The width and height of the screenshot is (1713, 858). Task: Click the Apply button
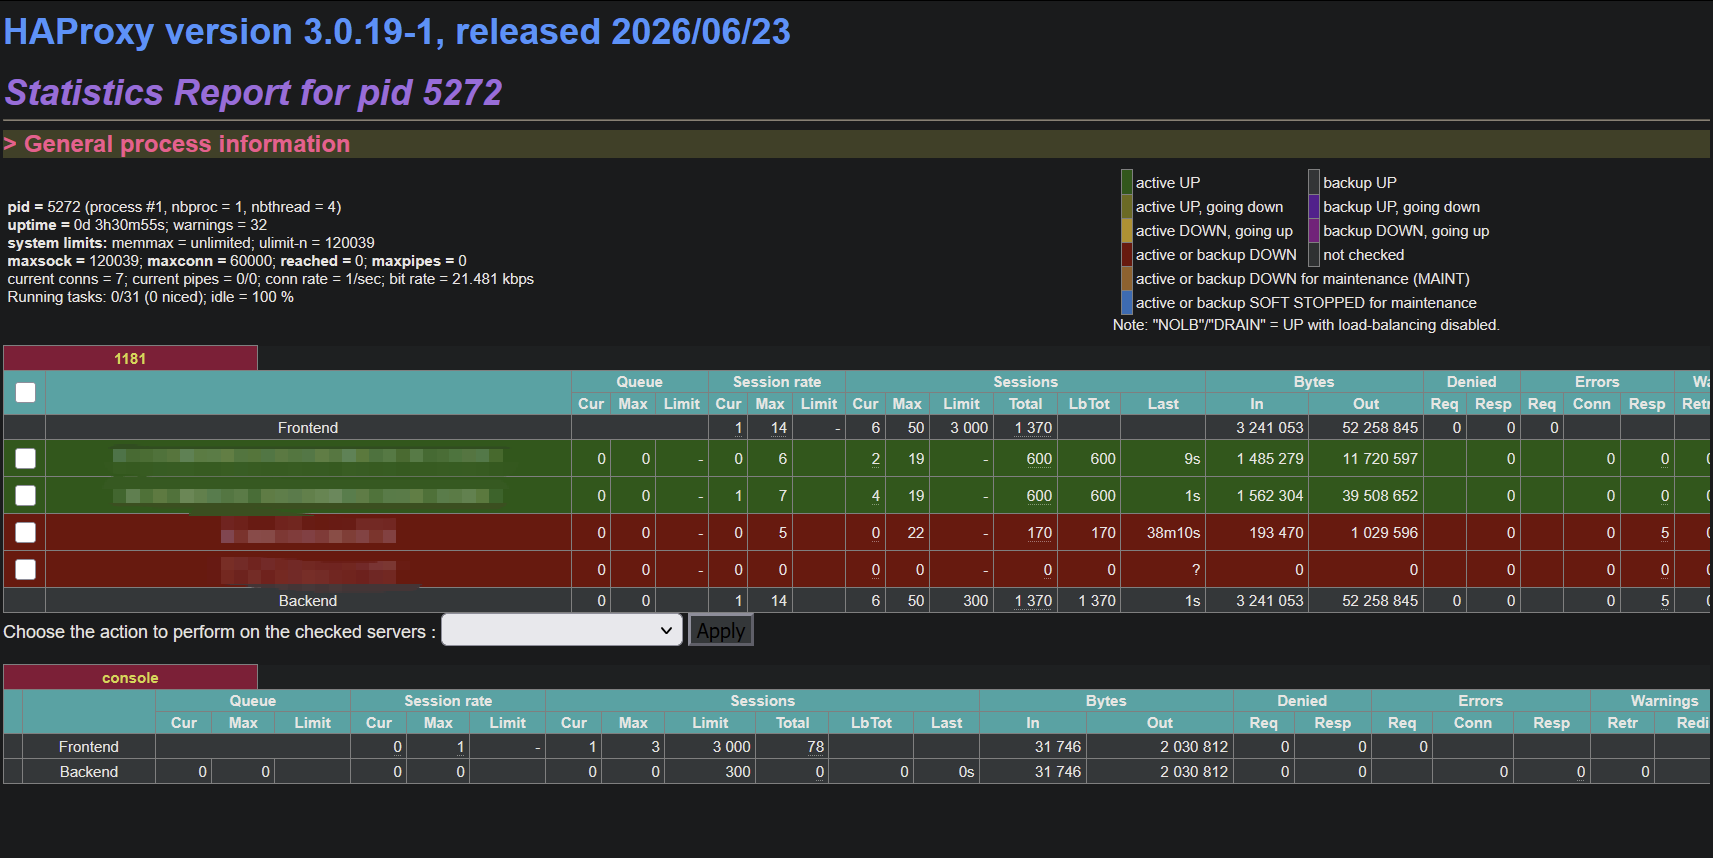click(721, 631)
